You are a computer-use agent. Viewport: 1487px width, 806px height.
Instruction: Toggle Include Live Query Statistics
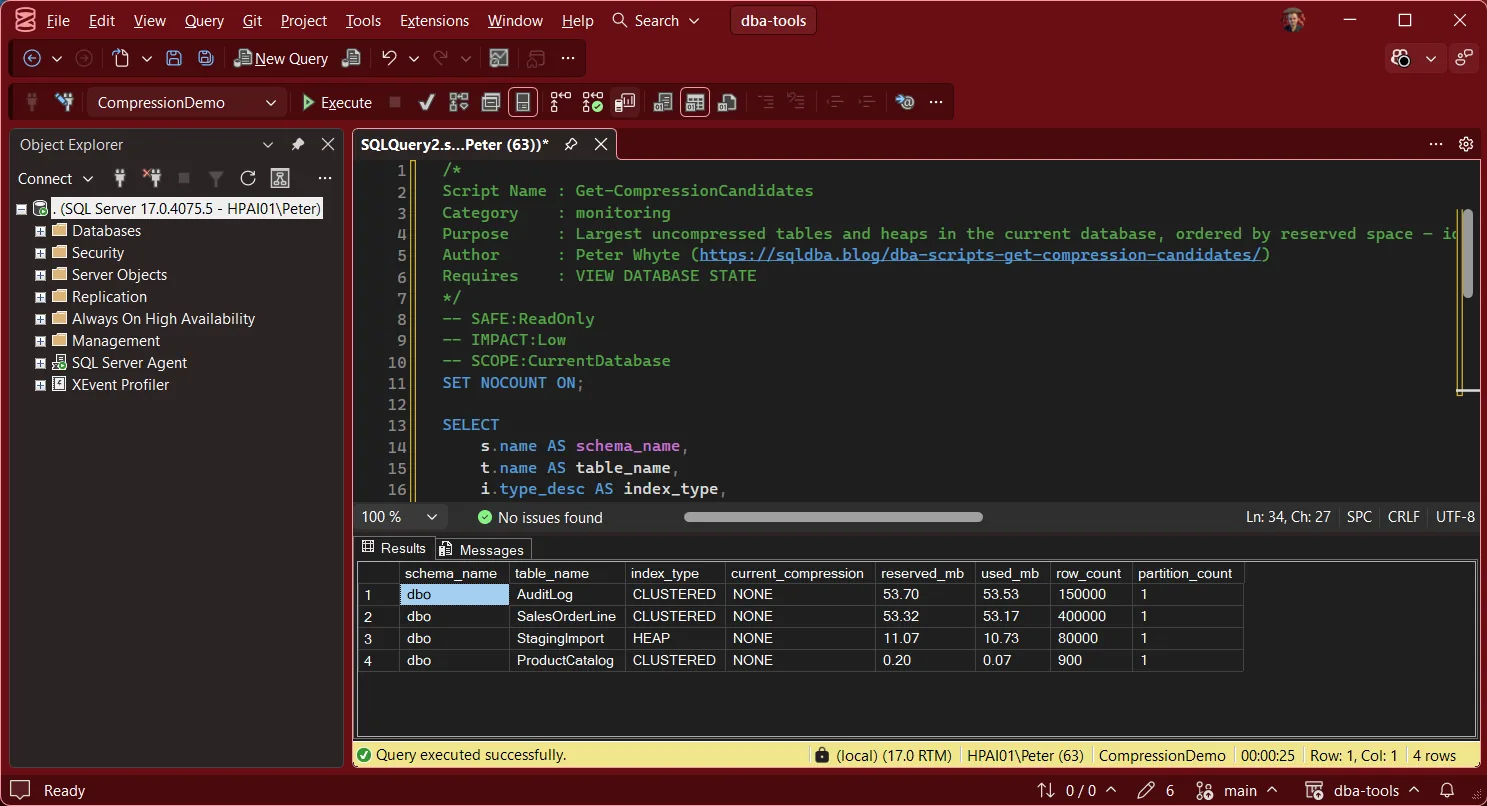tap(593, 102)
